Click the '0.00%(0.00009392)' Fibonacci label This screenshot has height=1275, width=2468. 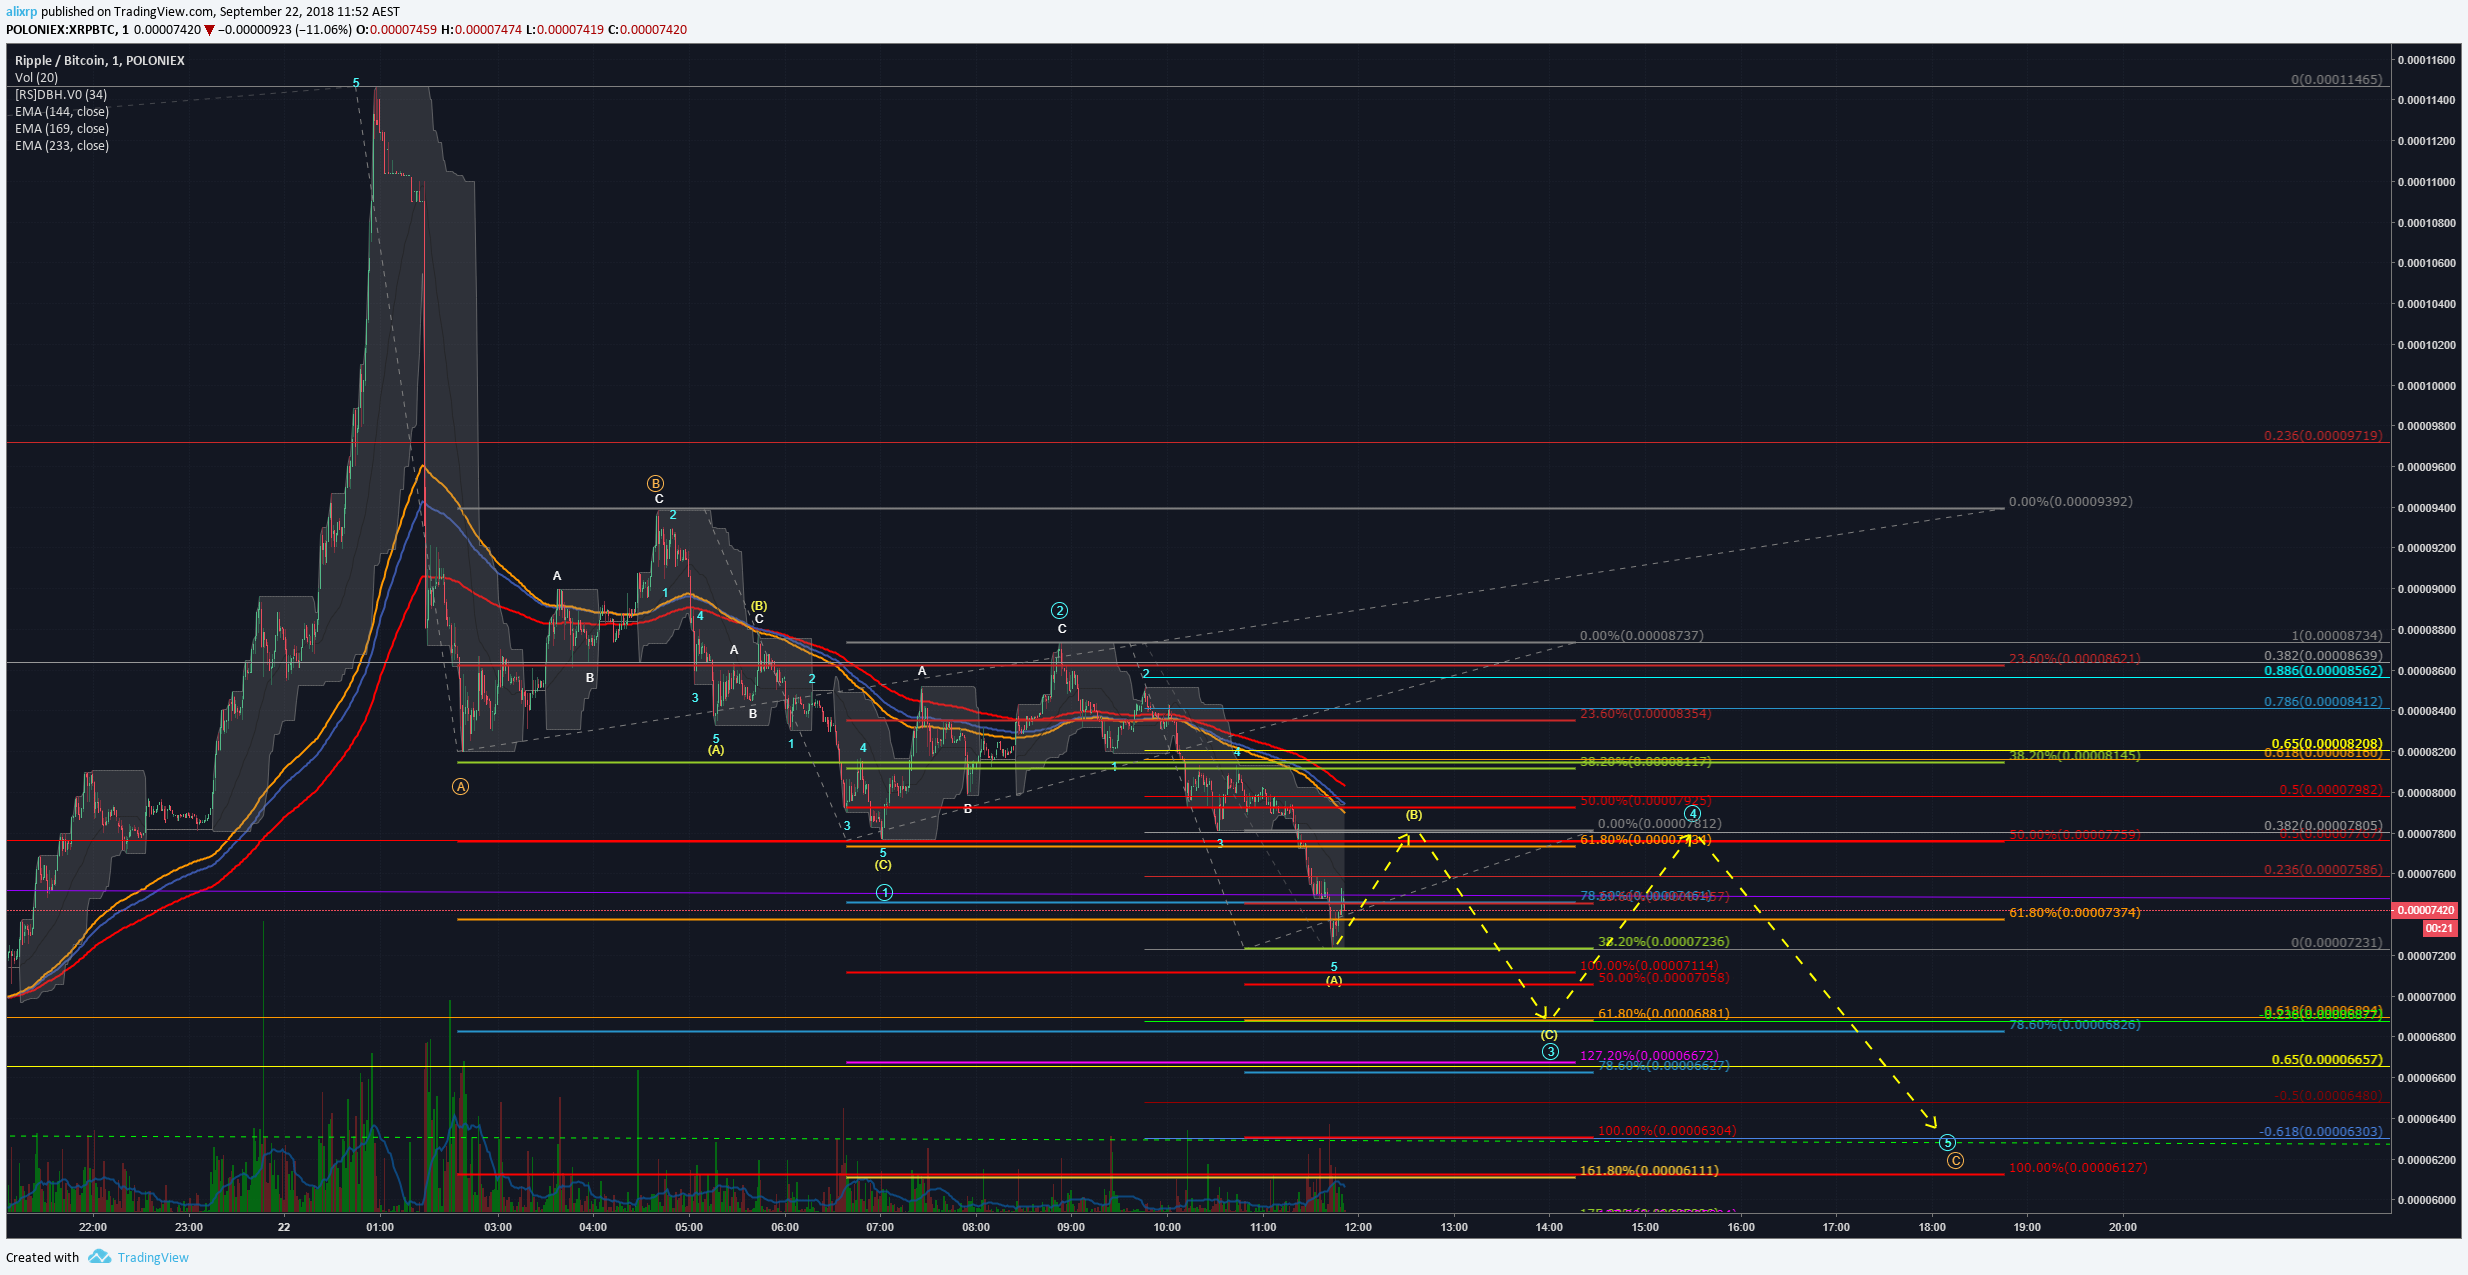[2071, 502]
